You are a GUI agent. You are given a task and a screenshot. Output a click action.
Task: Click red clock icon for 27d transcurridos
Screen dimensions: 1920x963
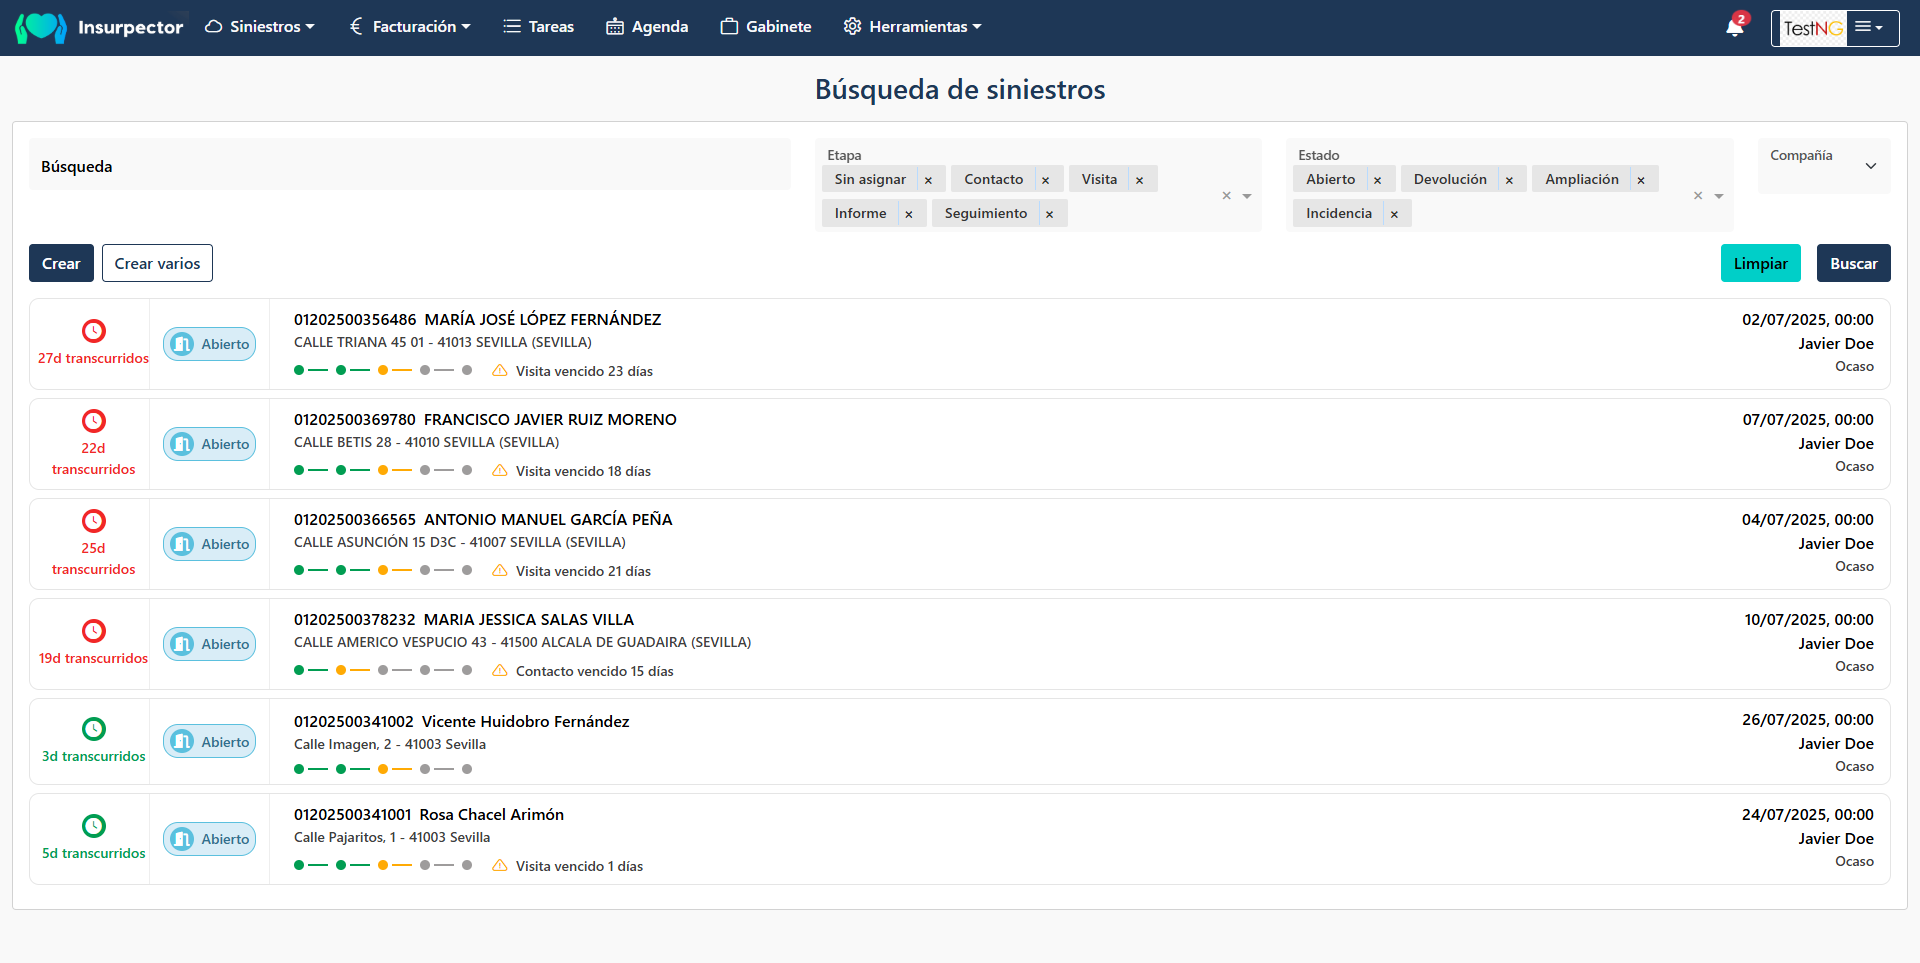coord(93,331)
